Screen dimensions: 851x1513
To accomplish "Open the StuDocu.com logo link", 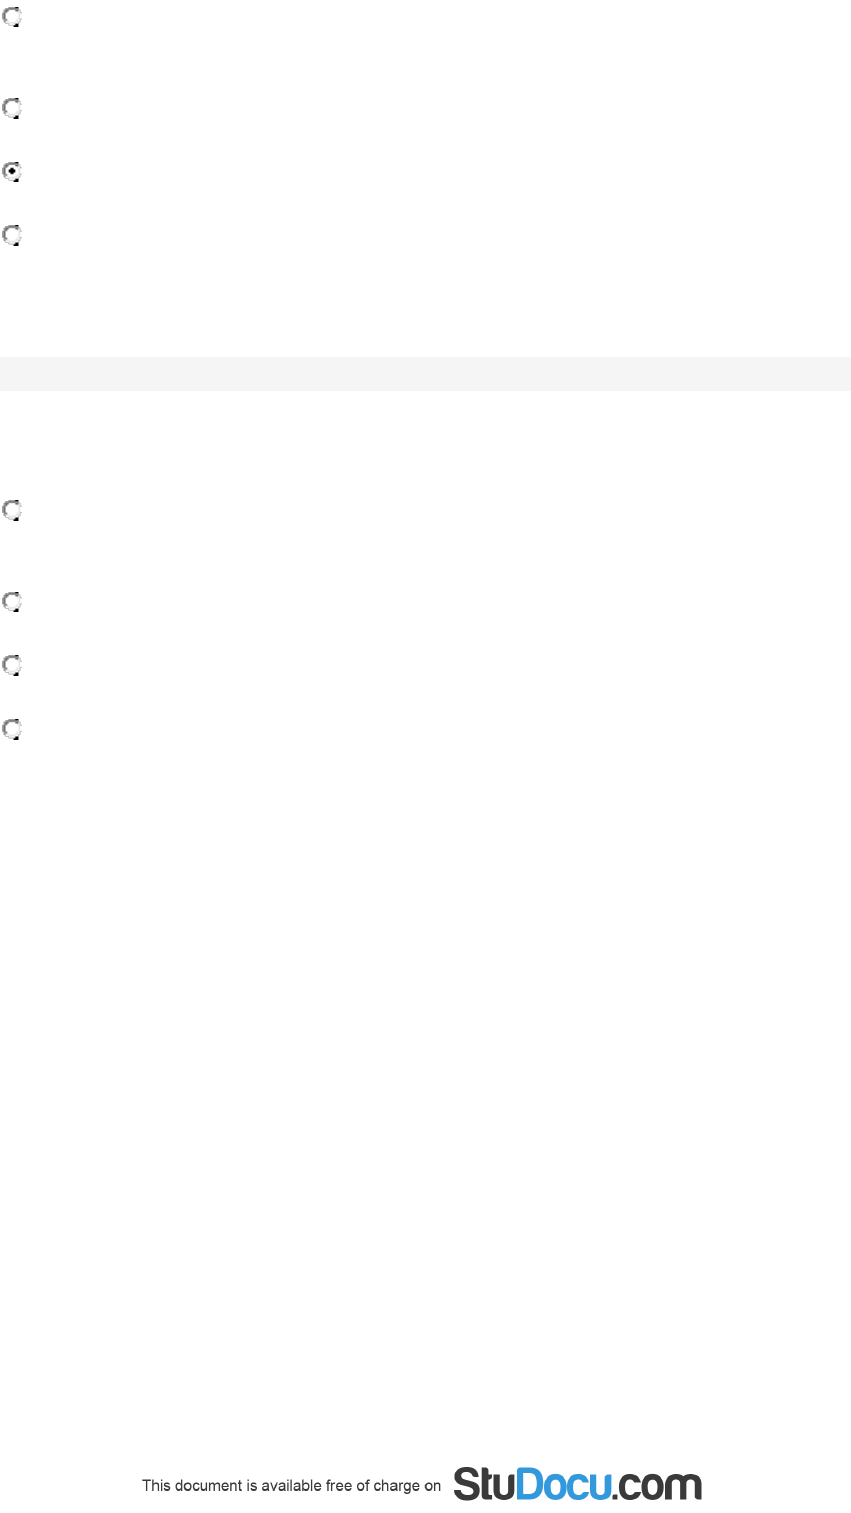I will 577,1484.
